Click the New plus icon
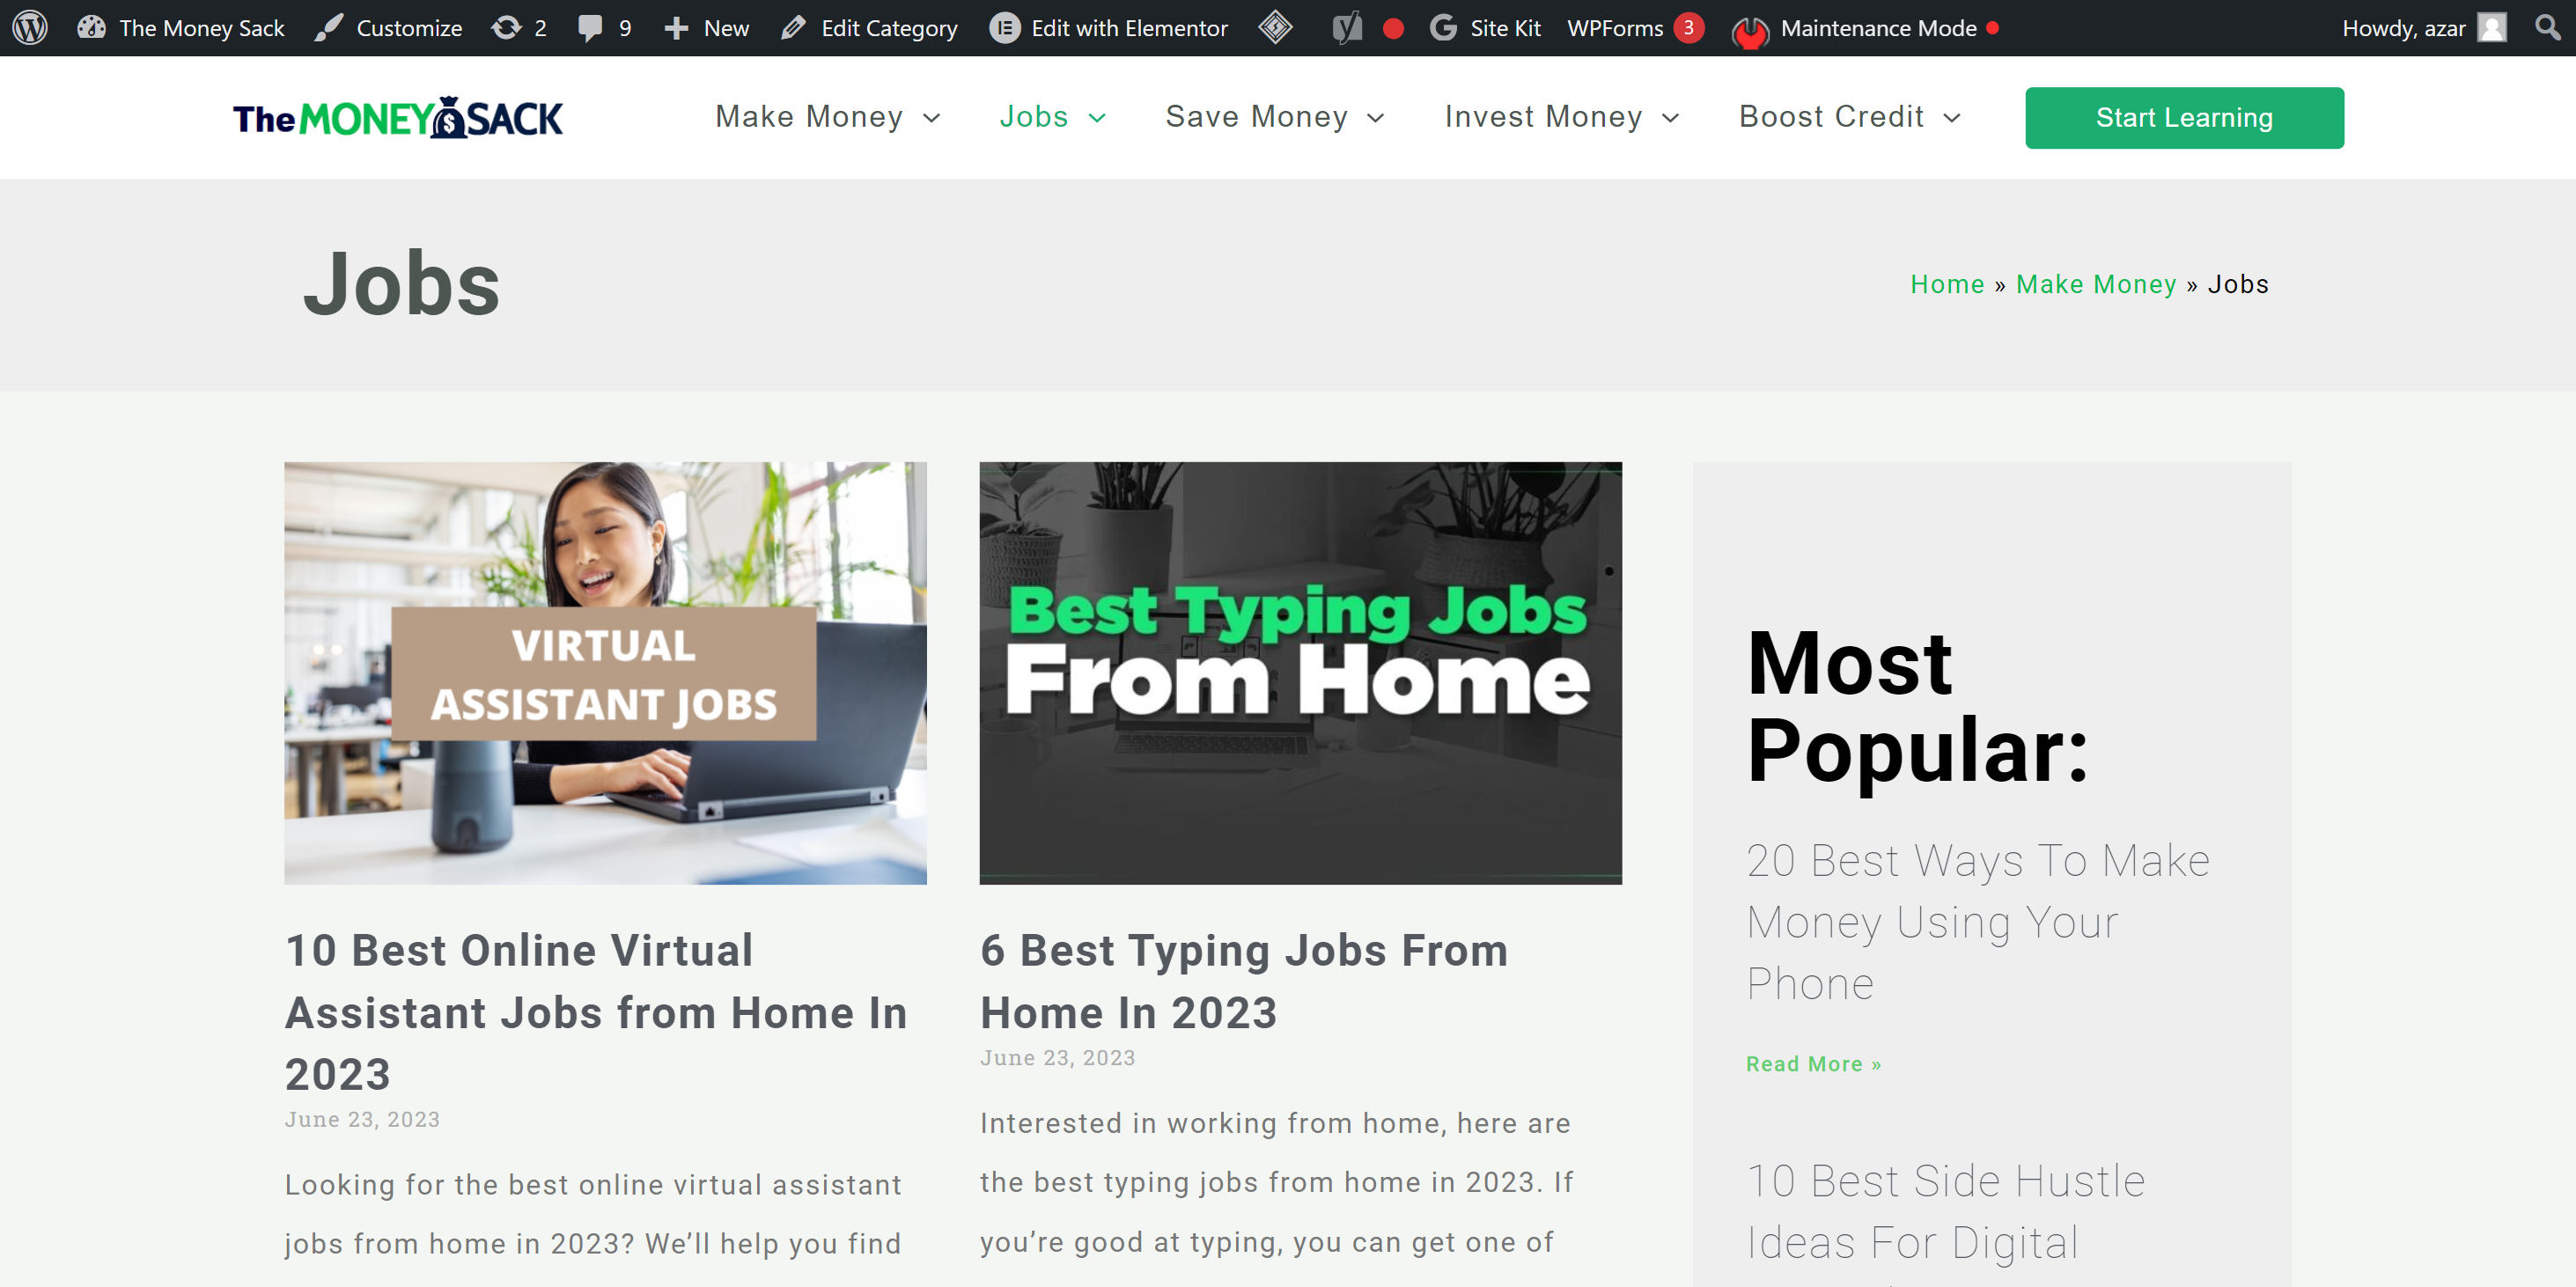 coord(676,28)
